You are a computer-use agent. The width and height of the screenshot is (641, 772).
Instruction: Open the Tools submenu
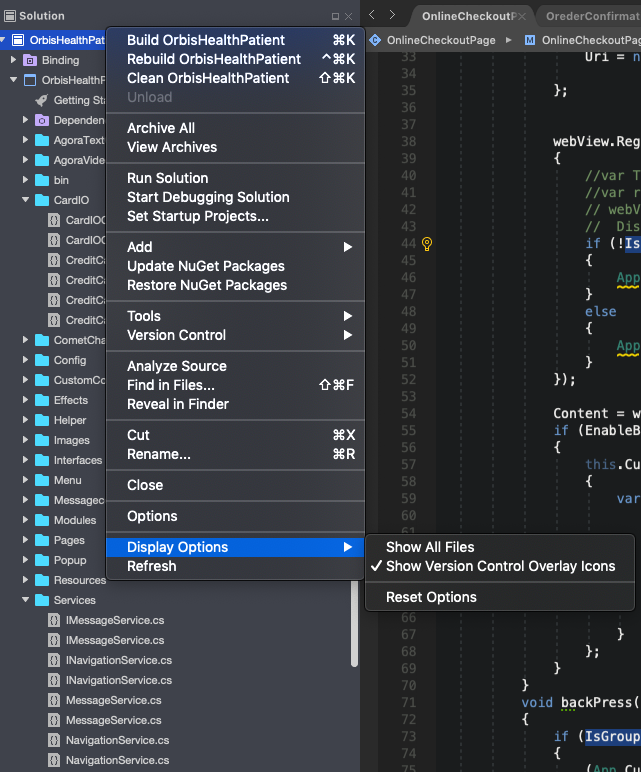[x=235, y=316]
